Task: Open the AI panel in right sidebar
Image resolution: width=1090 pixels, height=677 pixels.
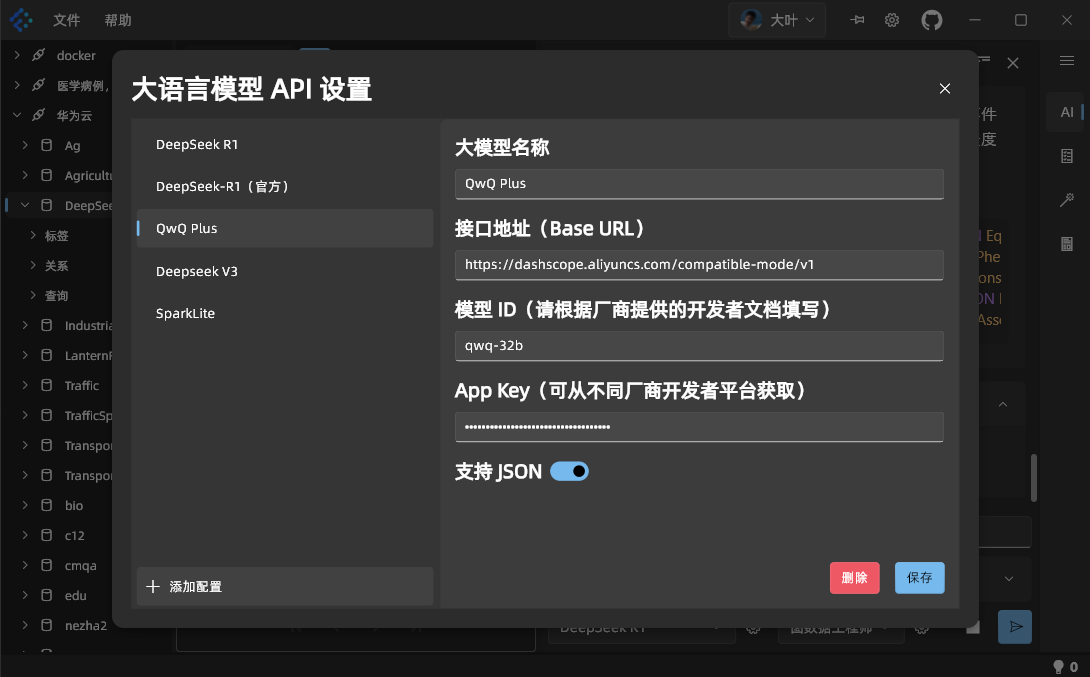Action: pos(1067,112)
